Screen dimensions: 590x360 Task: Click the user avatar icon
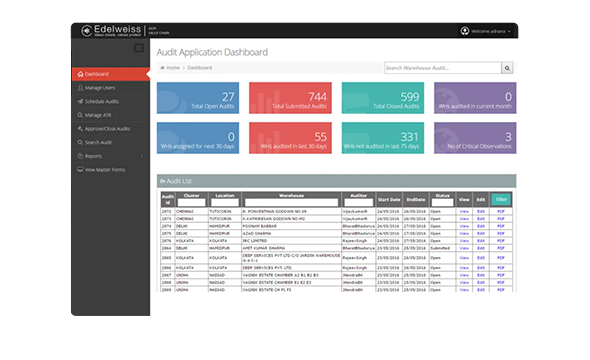point(465,31)
